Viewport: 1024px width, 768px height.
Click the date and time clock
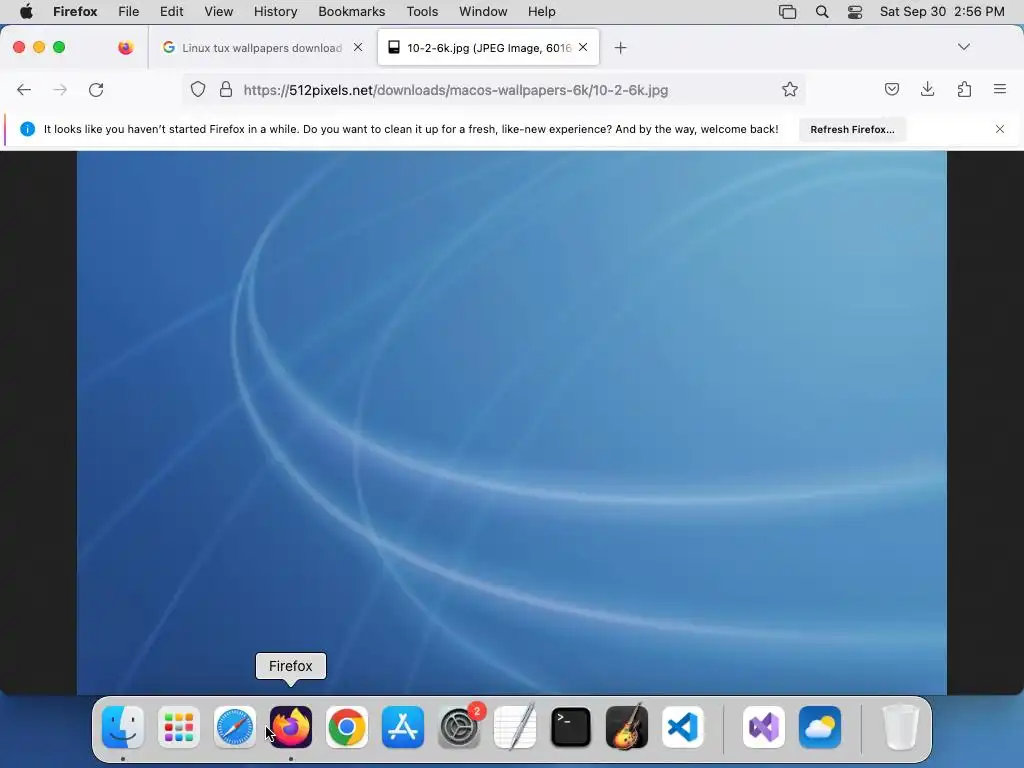coord(942,12)
